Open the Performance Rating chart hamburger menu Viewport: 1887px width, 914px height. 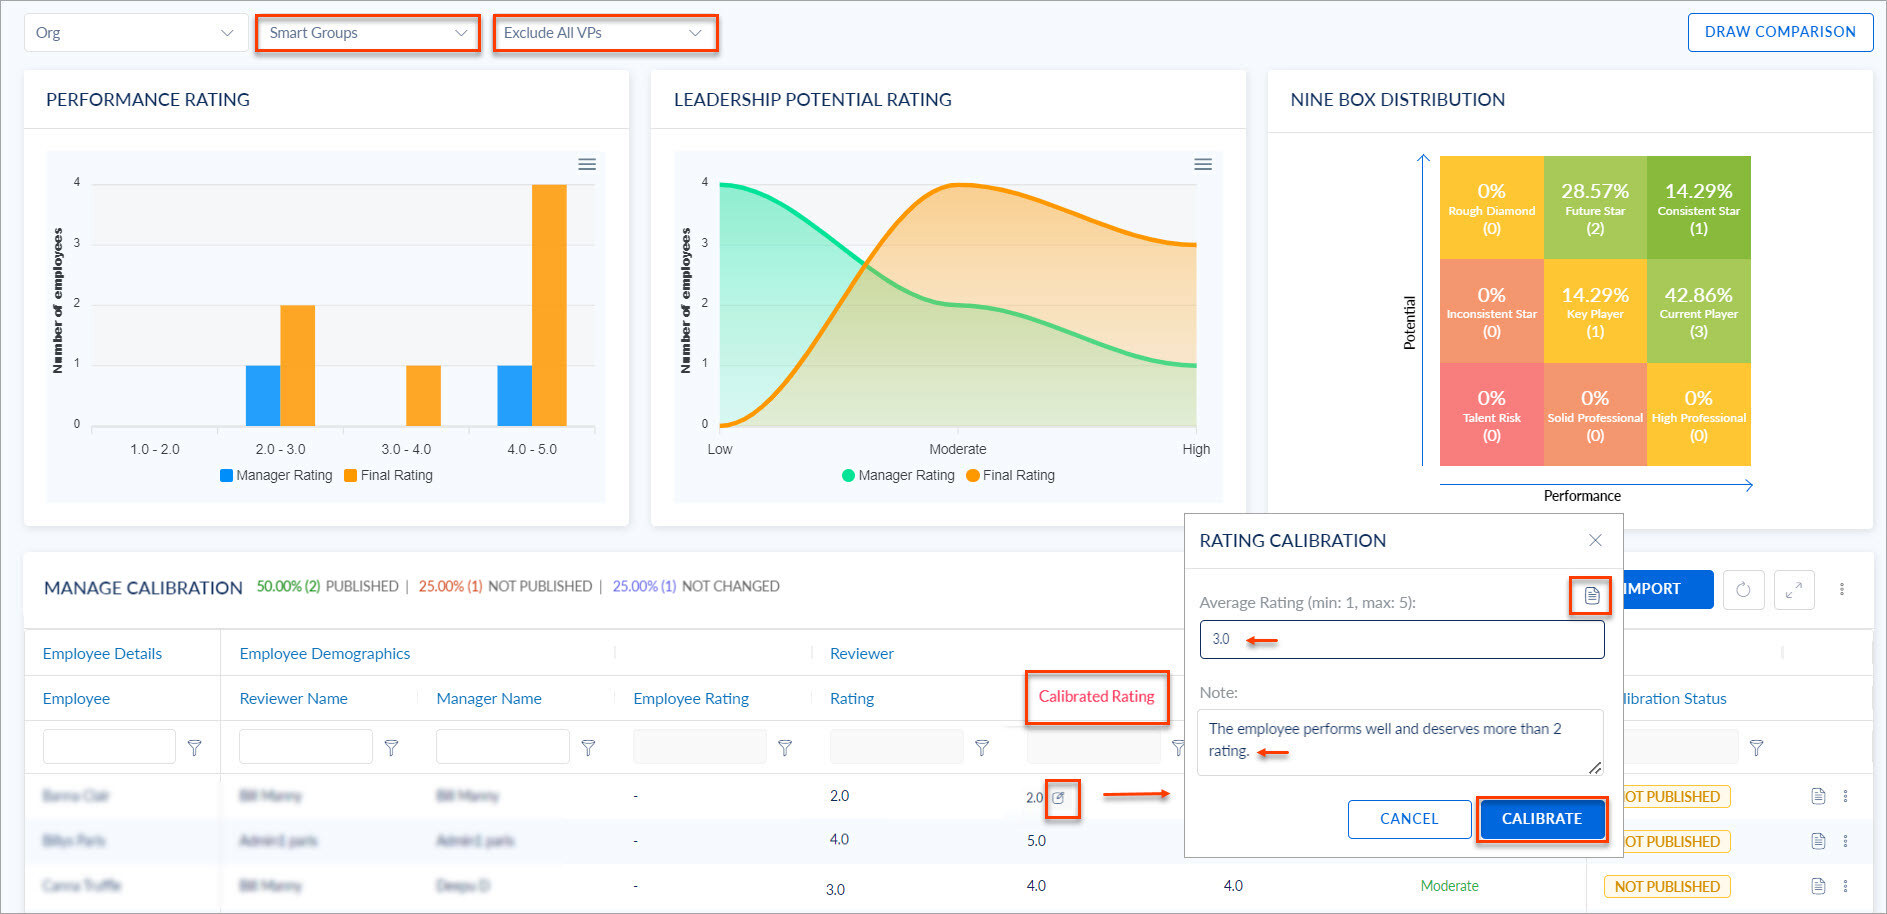point(587,164)
